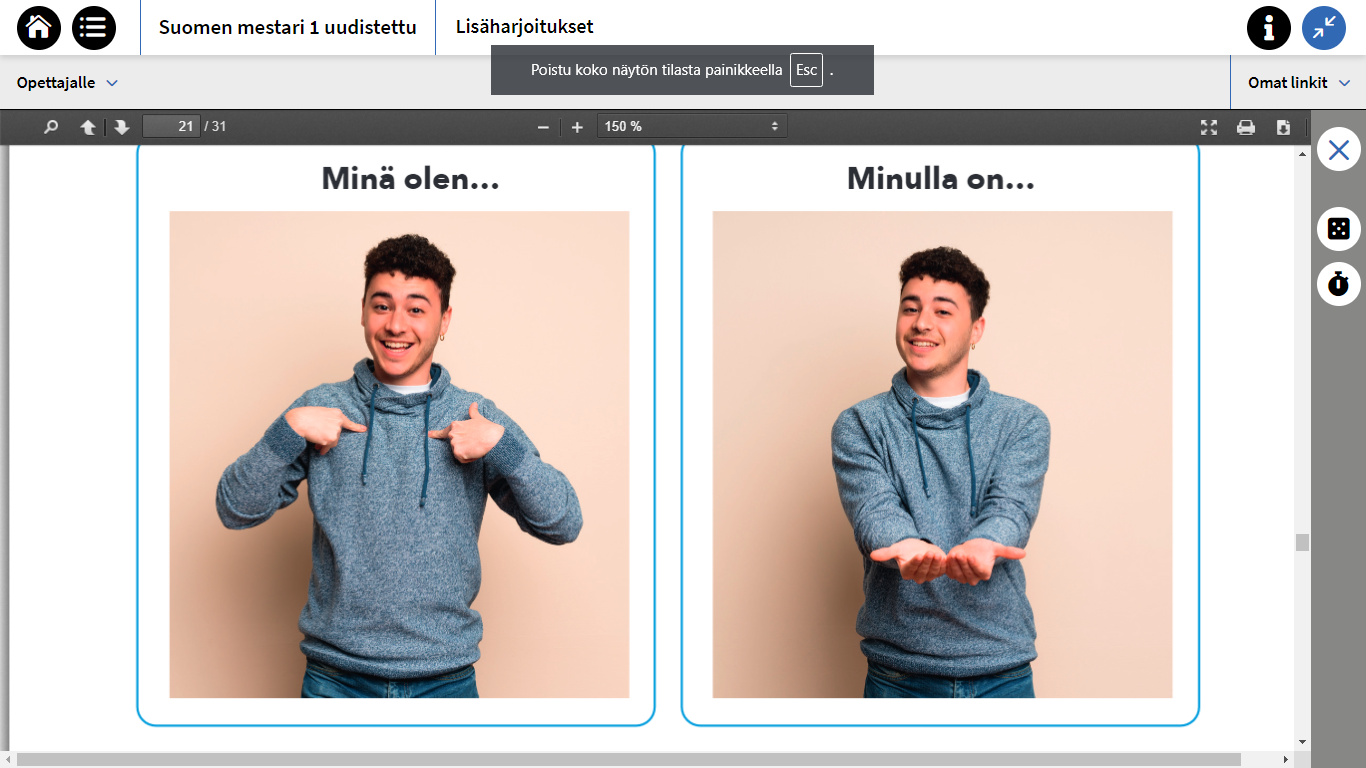
Task: Open the stopwatch timer tool
Action: [1339, 283]
